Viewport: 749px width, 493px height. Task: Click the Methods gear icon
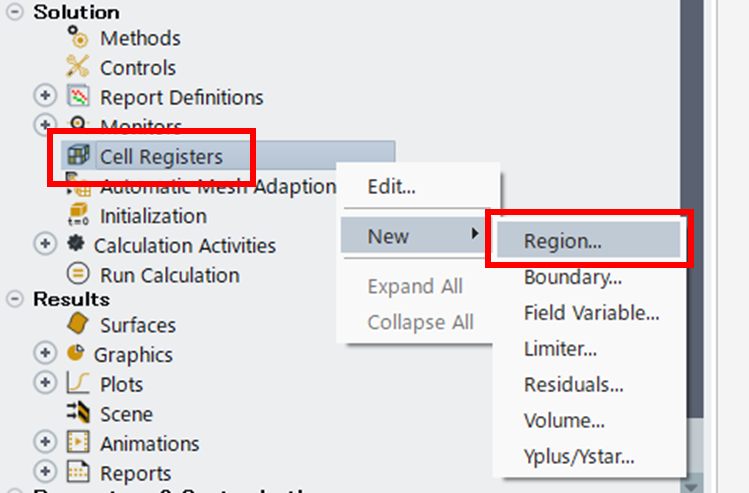tap(77, 37)
